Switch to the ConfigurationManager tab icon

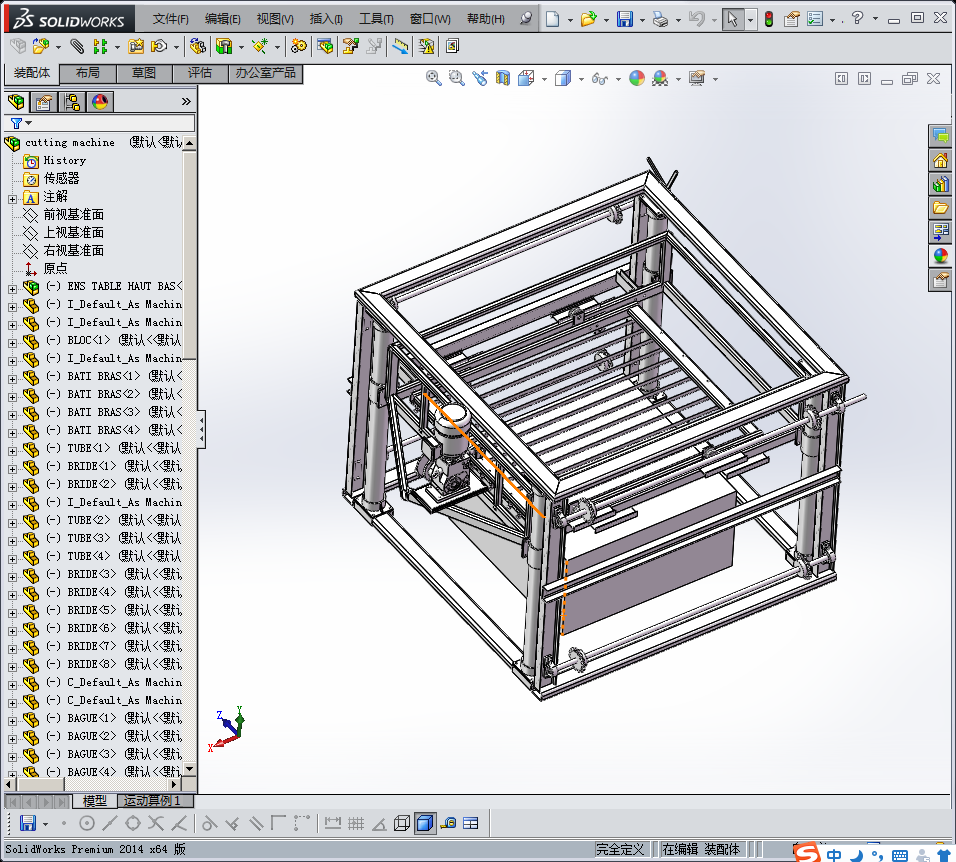pyautogui.click(x=72, y=102)
